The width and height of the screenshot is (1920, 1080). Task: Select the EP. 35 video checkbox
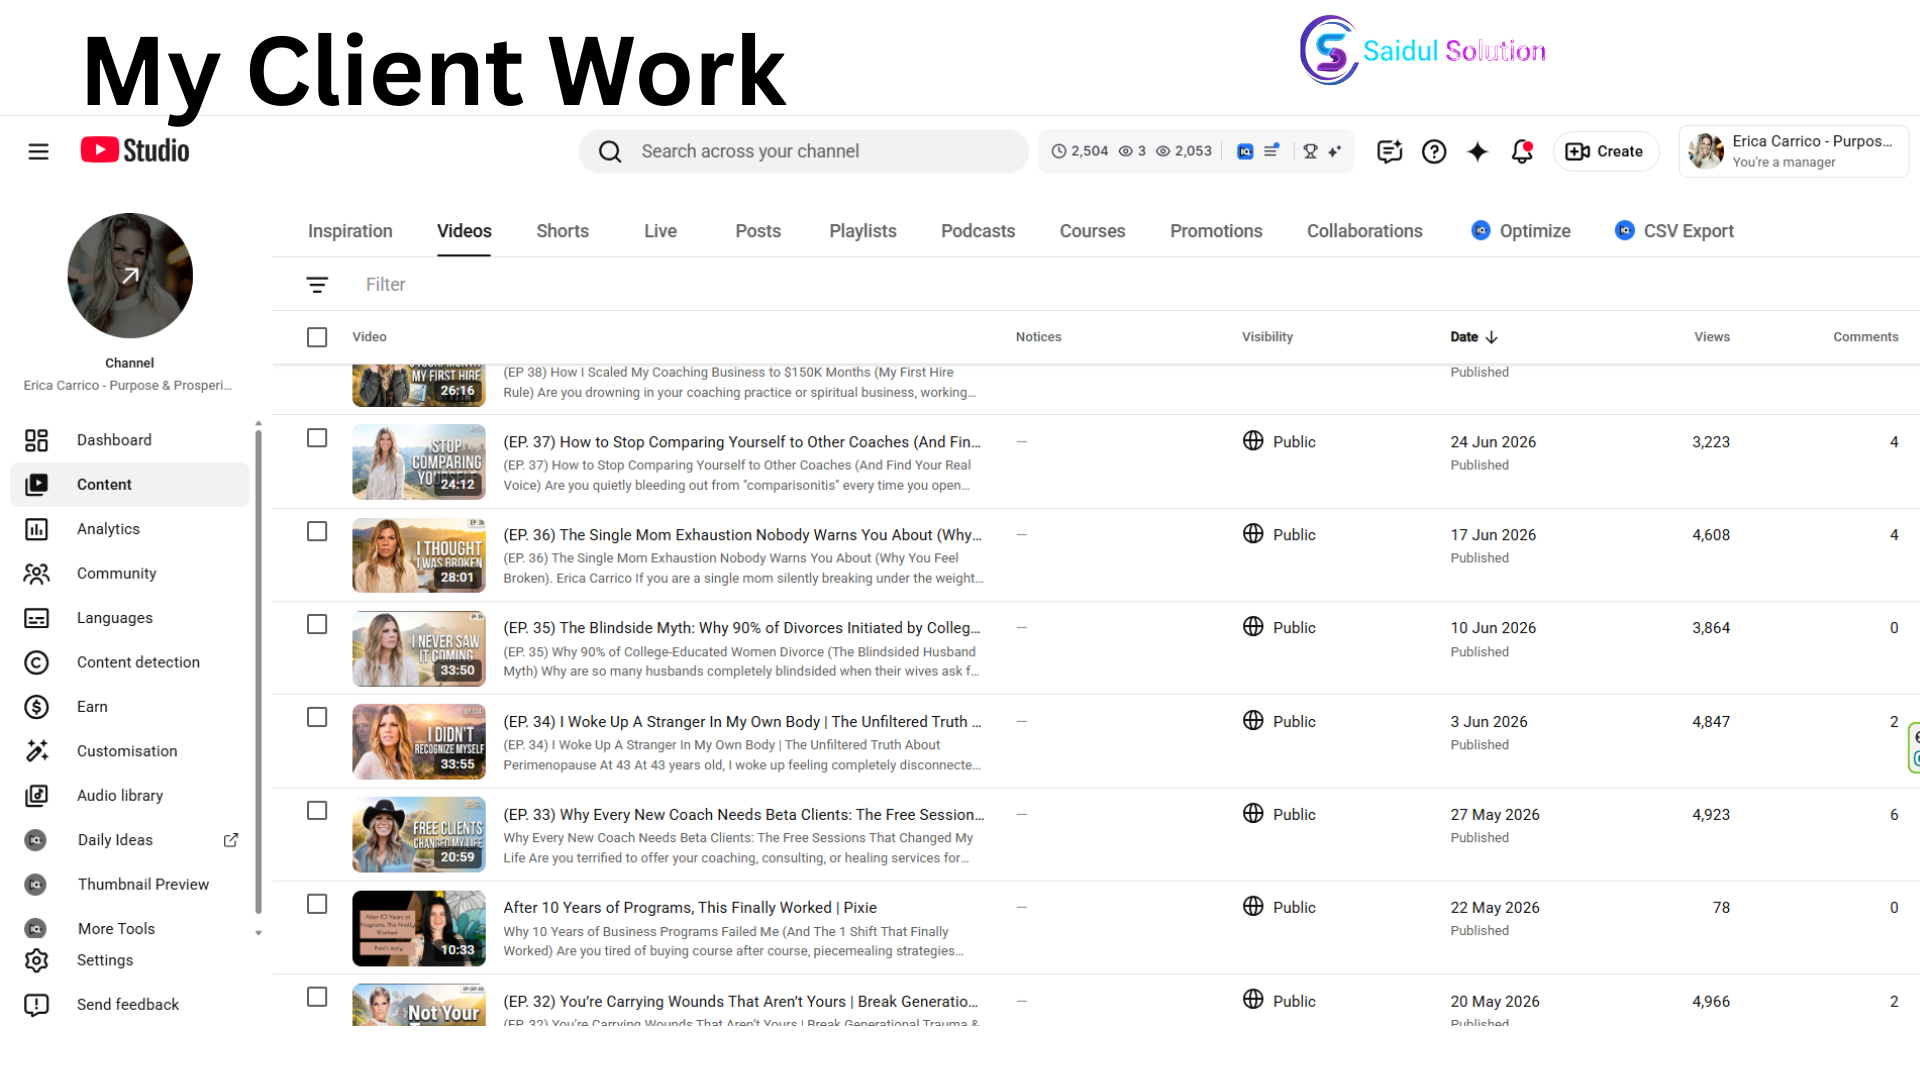pyautogui.click(x=317, y=624)
